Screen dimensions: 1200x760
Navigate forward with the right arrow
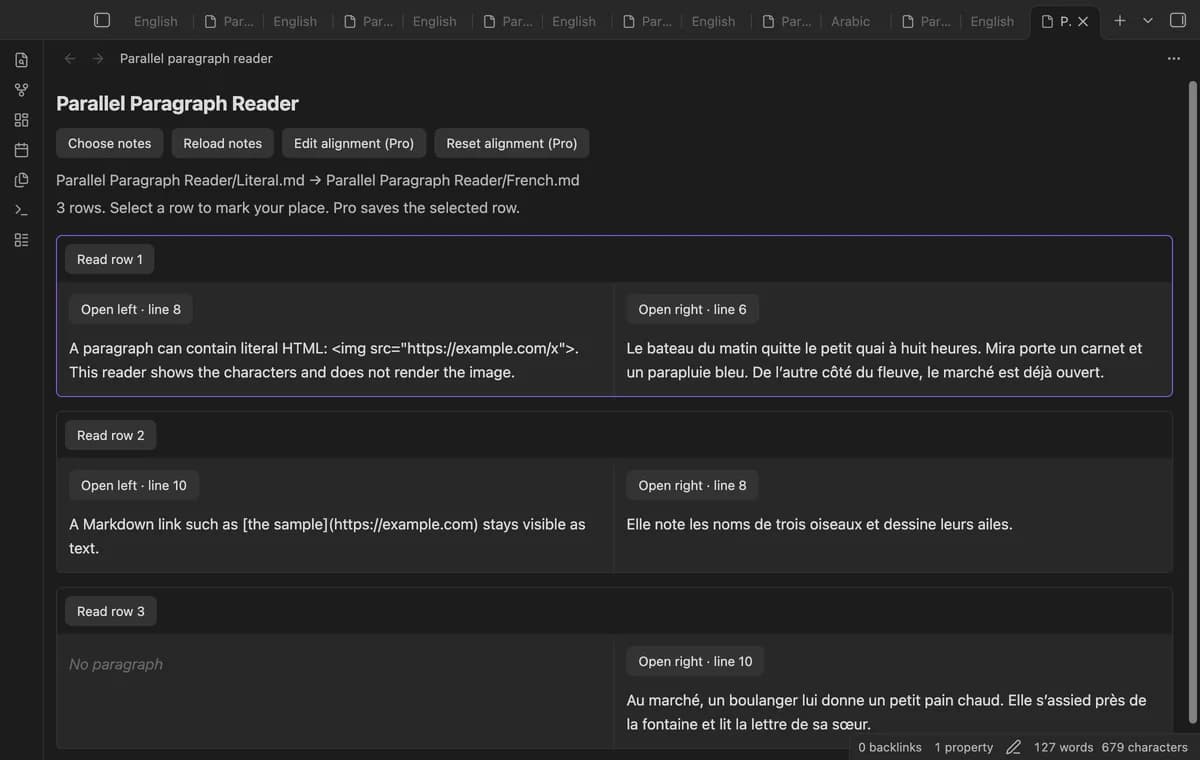pyautogui.click(x=98, y=58)
